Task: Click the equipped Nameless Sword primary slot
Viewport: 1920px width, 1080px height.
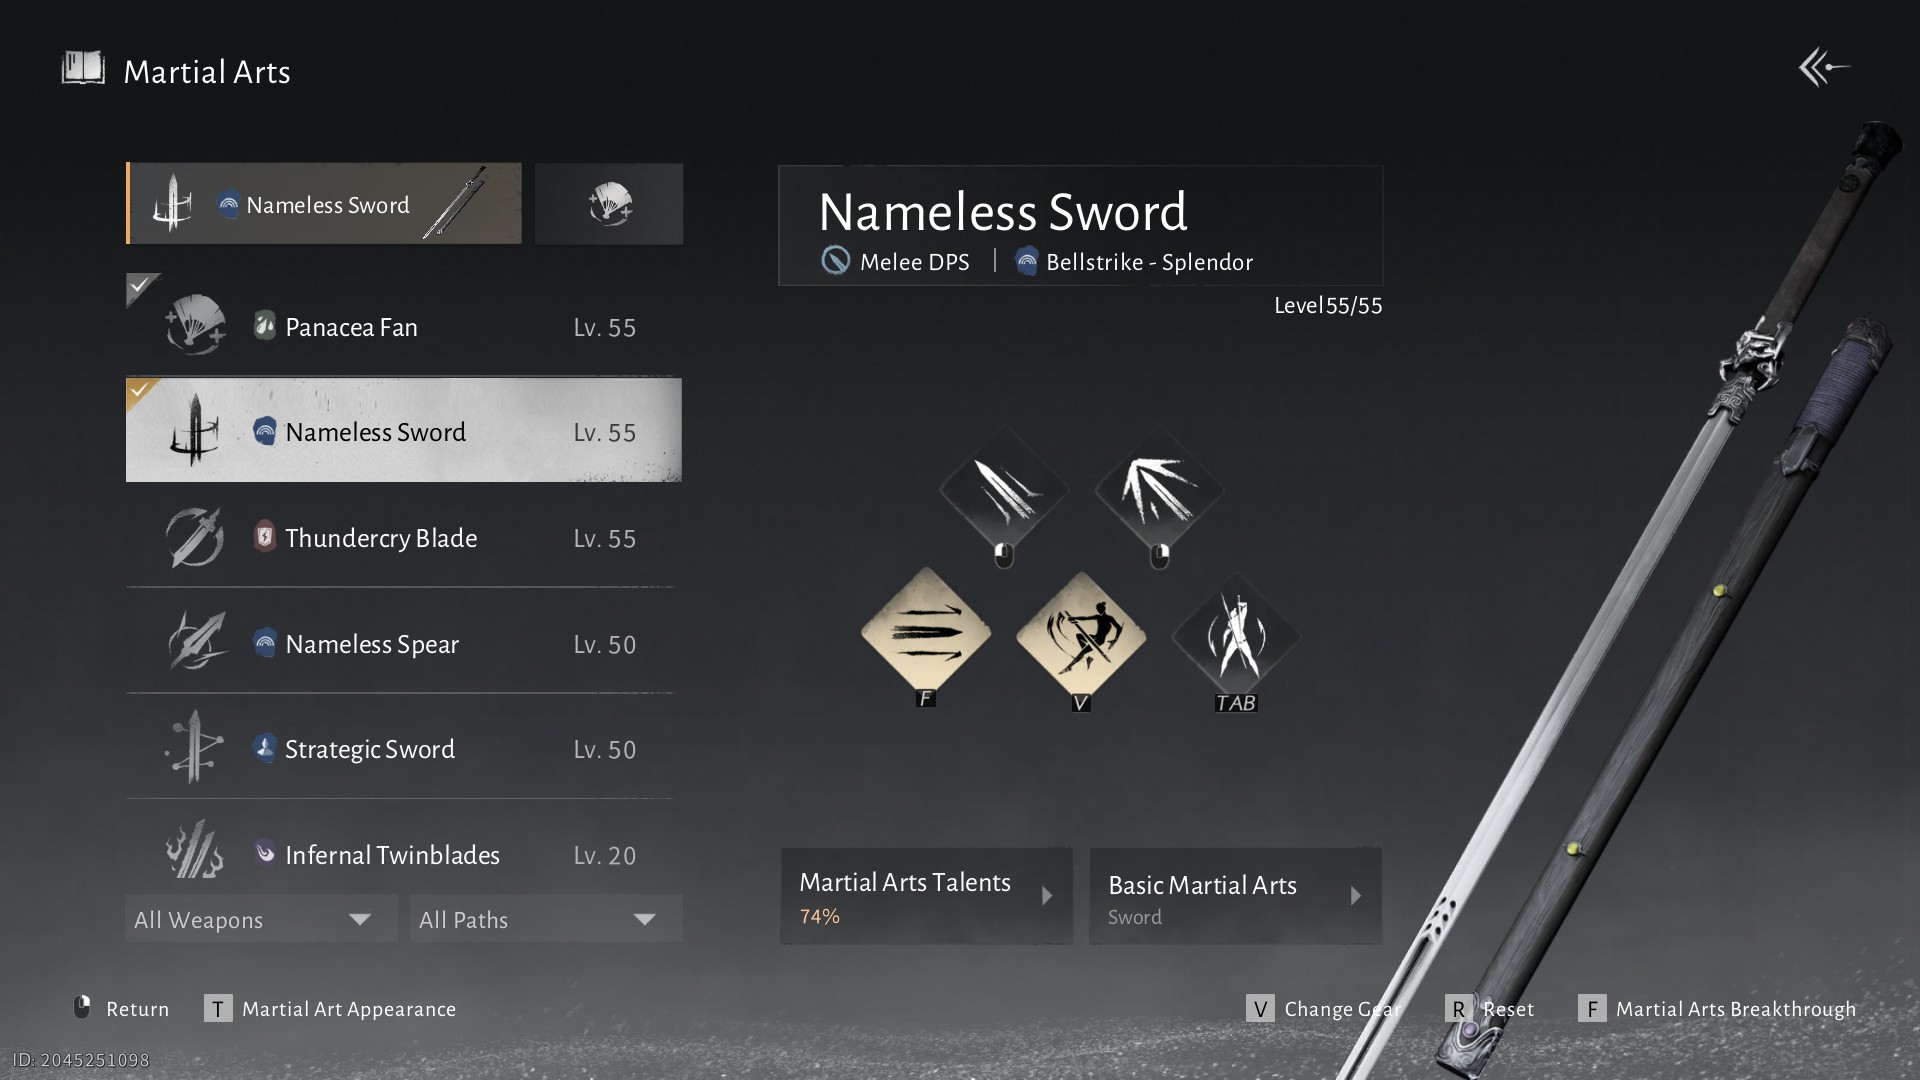Action: [x=324, y=204]
